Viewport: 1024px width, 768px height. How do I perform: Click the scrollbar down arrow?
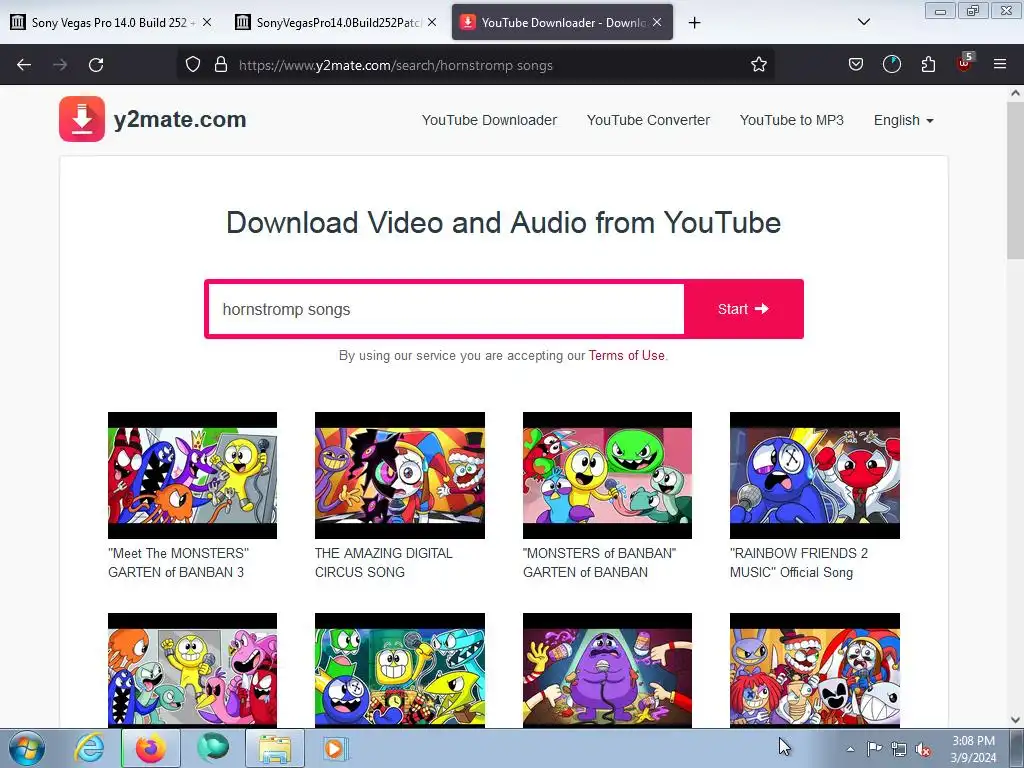tap(1015, 720)
